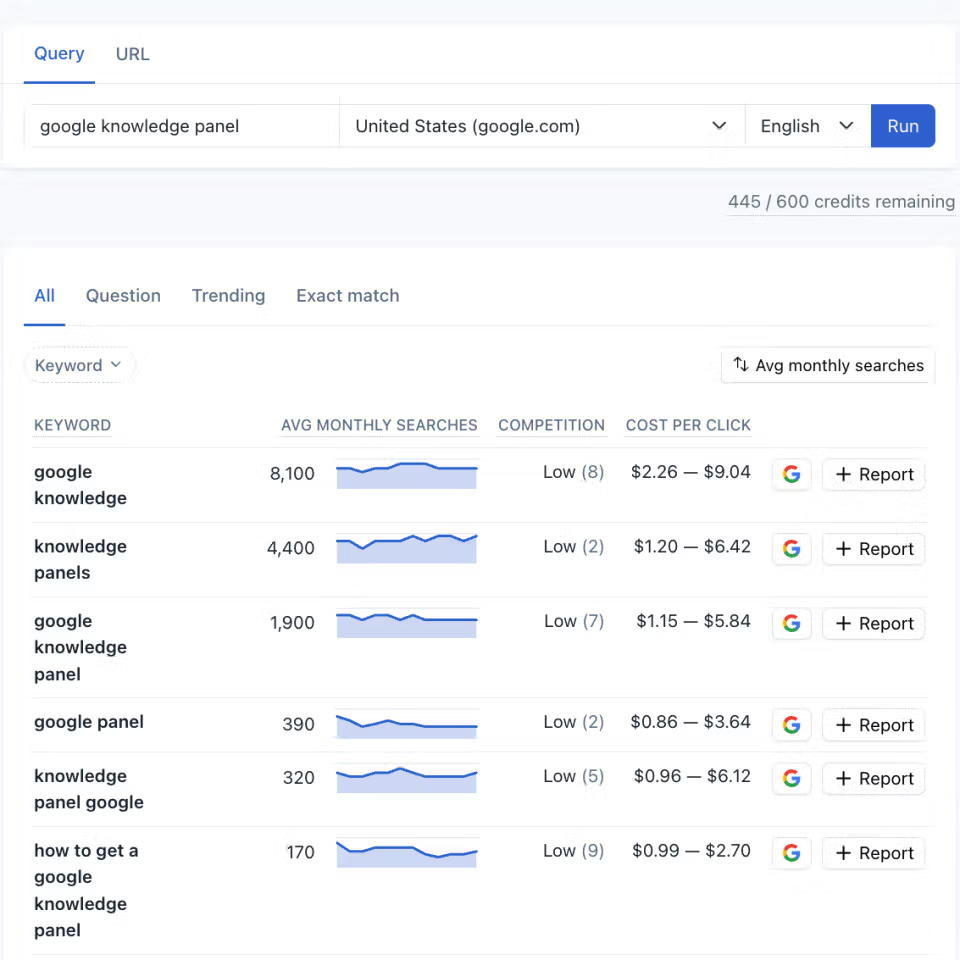Click the Competition column header
The width and height of the screenshot is (960, 960).
tap(551, 425)
